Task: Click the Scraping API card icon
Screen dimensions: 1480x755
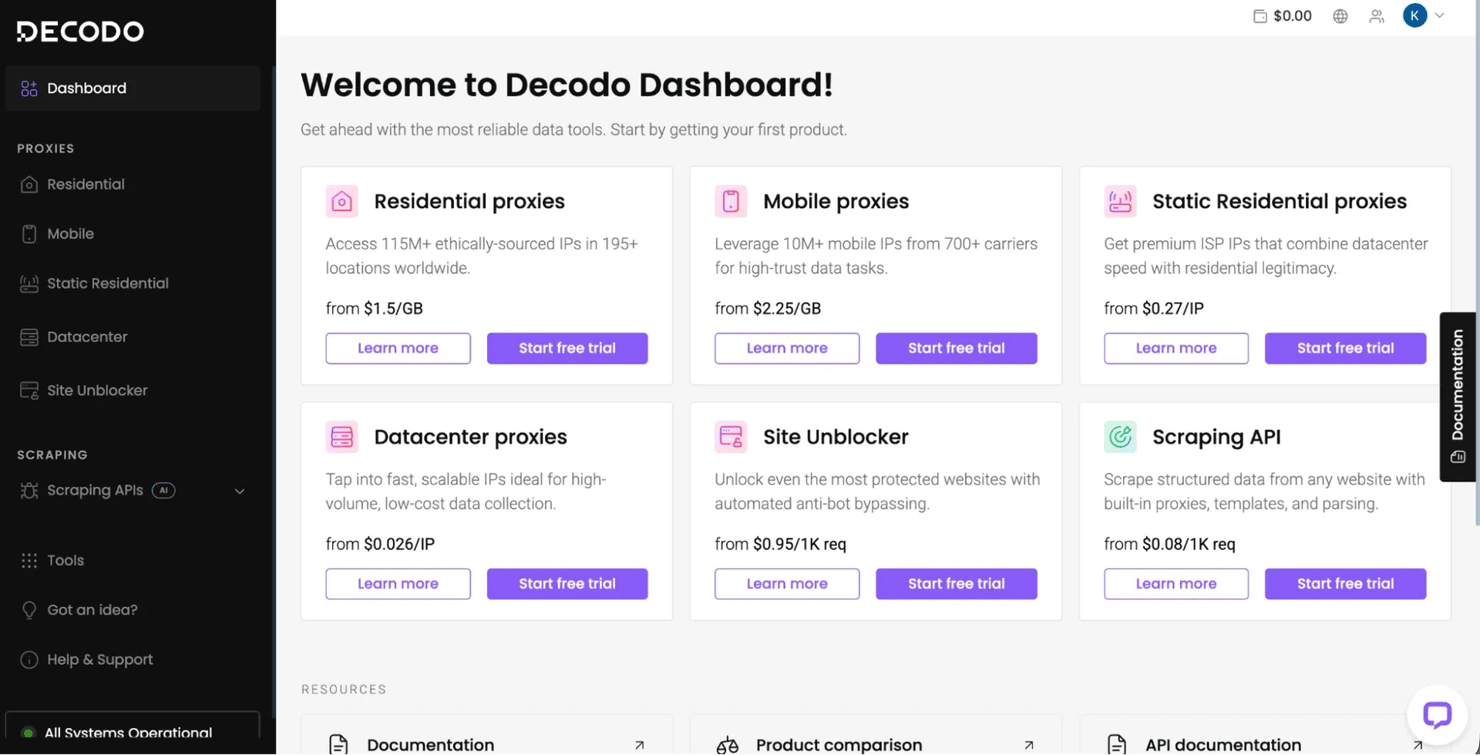Action: (1120, 437)
